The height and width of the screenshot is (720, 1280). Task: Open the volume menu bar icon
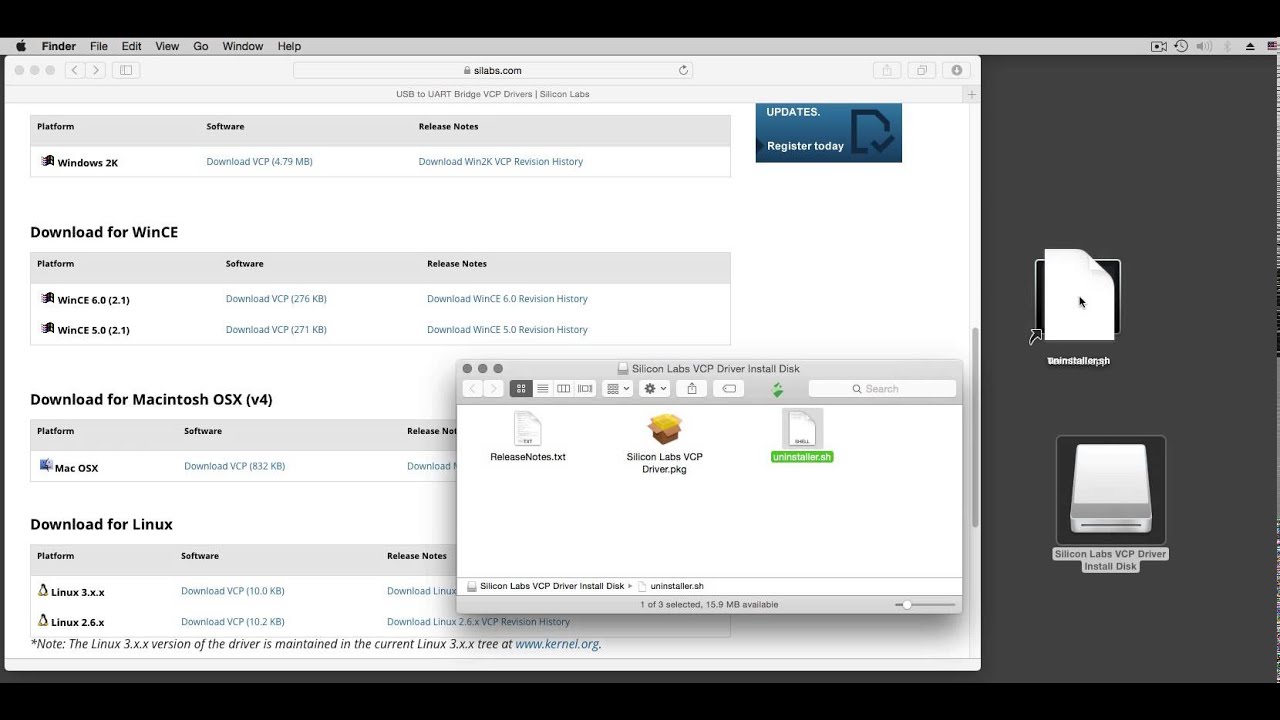tap(1204, 46)
